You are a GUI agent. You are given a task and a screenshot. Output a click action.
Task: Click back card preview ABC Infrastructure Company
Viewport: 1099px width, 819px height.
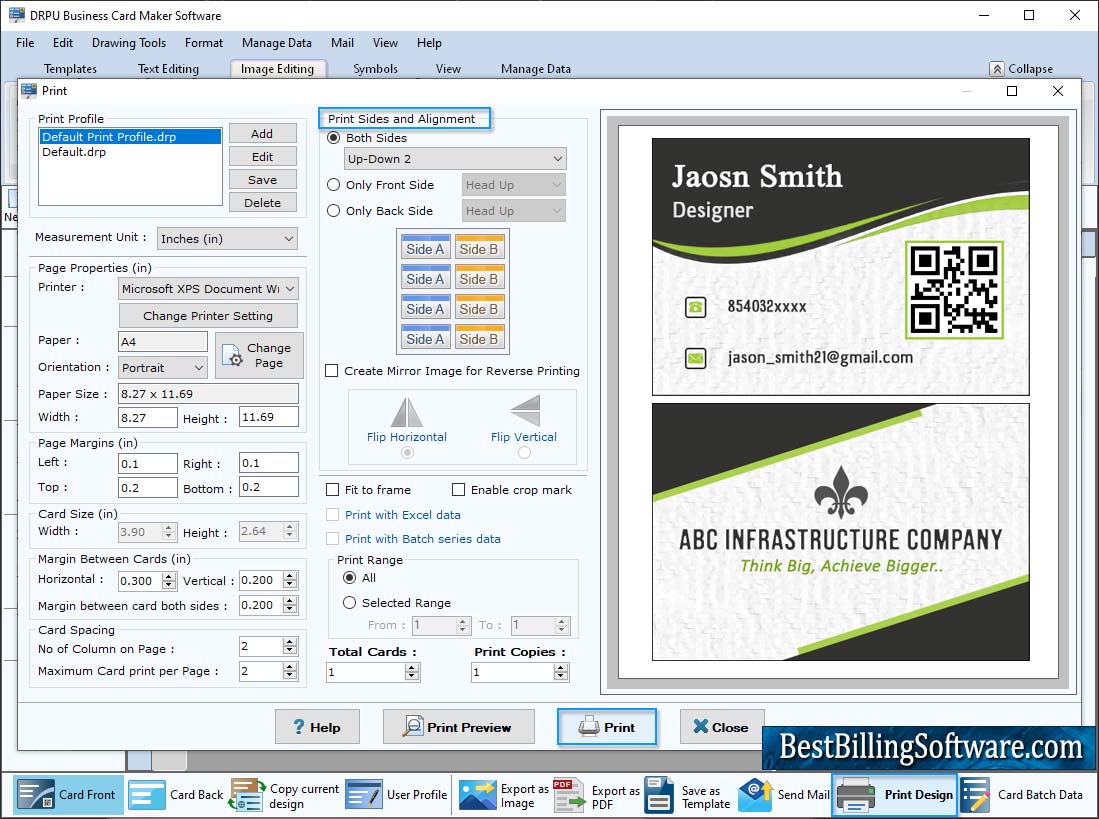pos(840,532)
